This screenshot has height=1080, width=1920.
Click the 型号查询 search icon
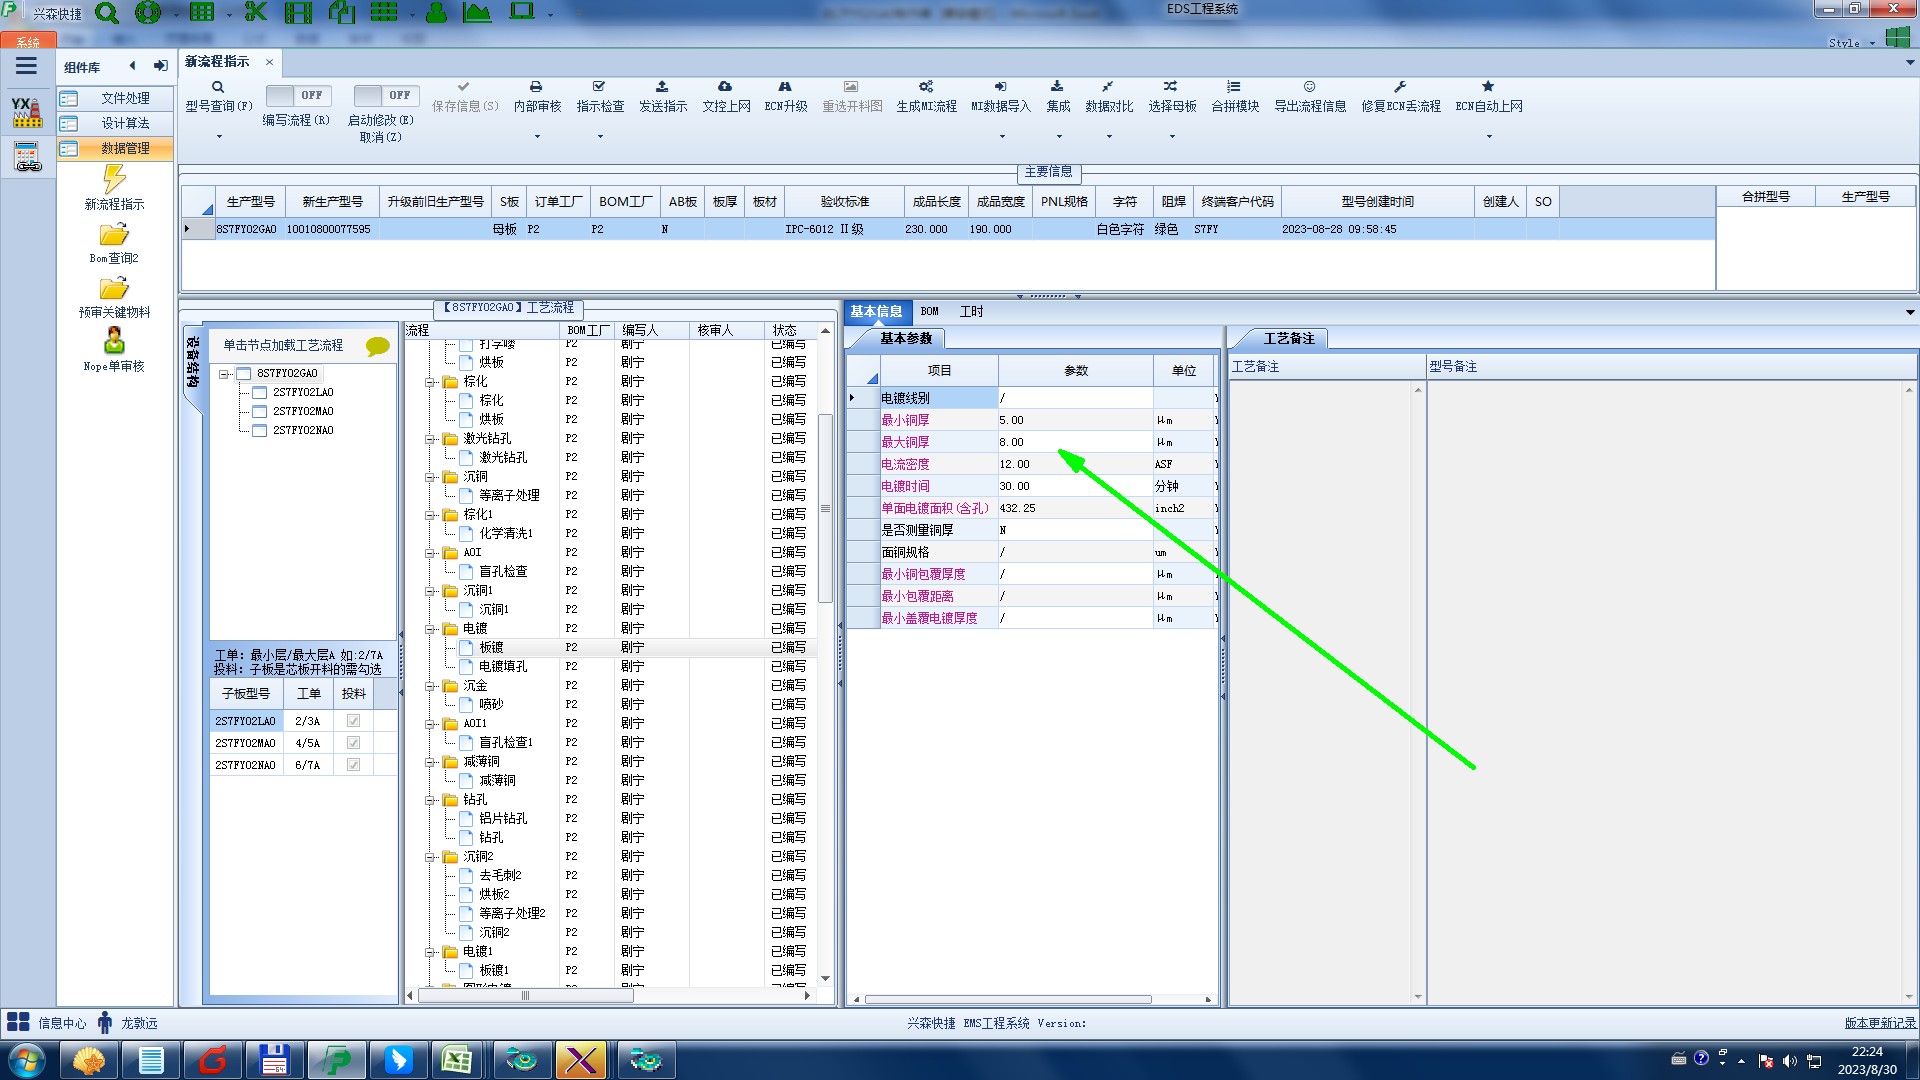point(218,88)
